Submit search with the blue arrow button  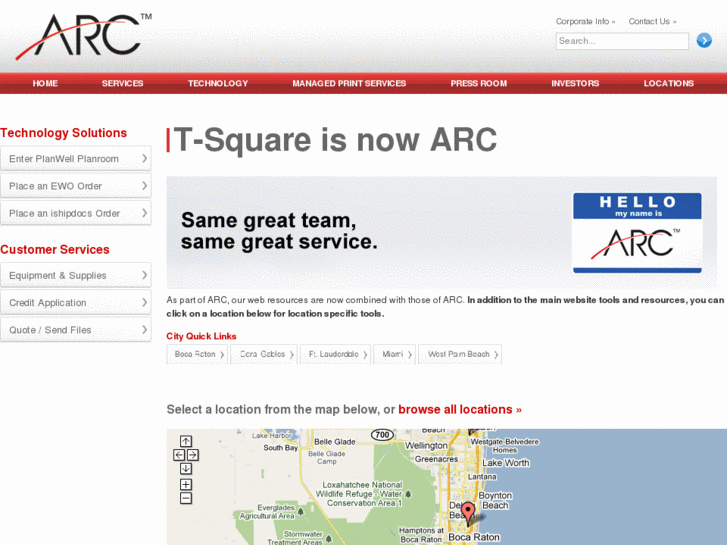[x=704, y=41]
